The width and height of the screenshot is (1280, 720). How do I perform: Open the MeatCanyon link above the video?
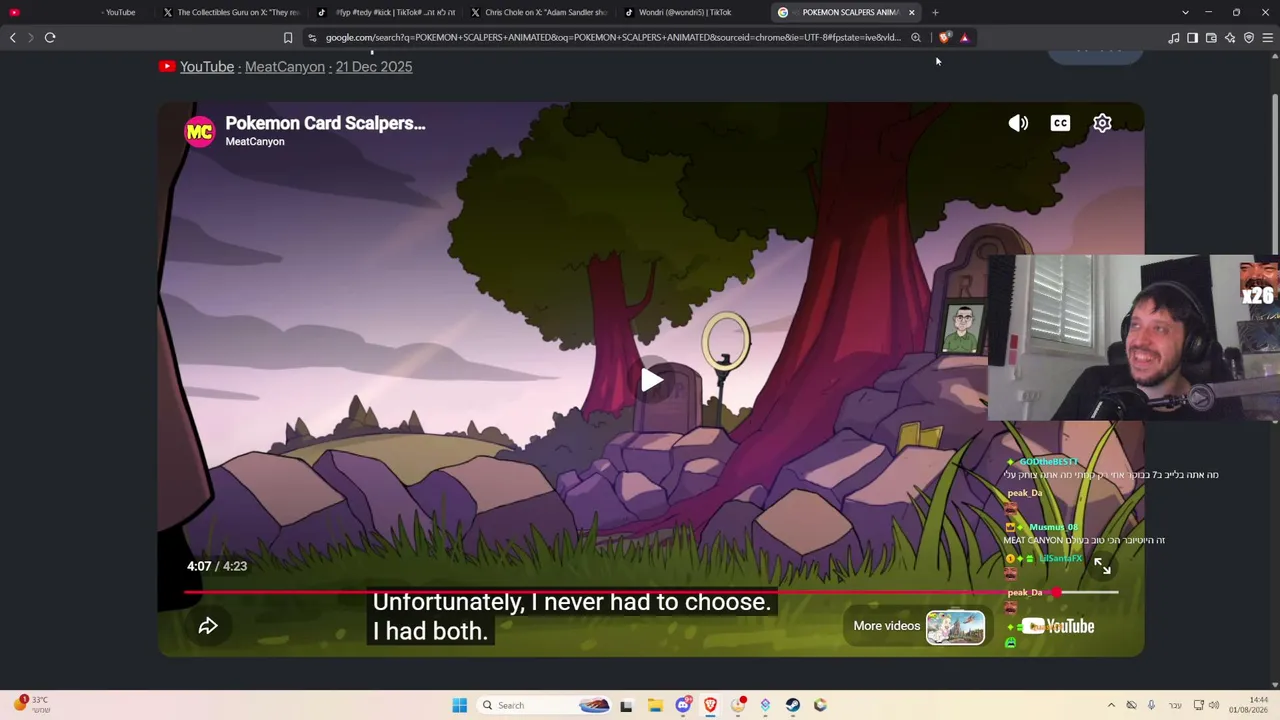click(285, 67)
